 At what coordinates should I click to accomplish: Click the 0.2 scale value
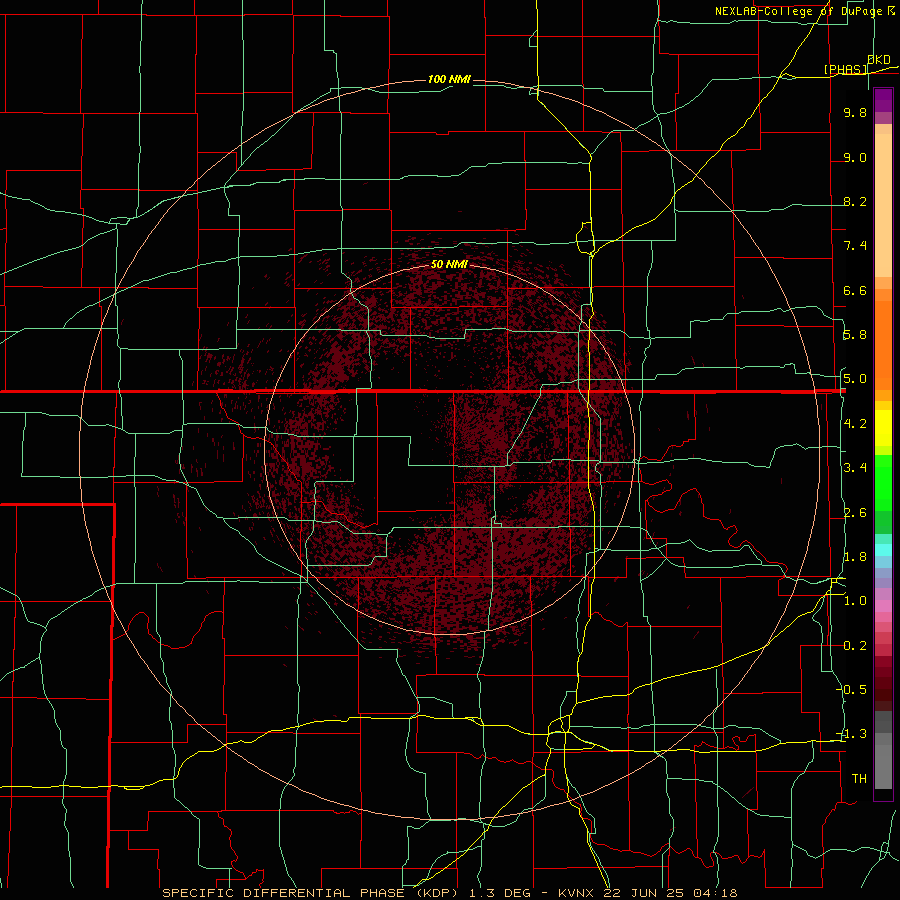point(855,646)
